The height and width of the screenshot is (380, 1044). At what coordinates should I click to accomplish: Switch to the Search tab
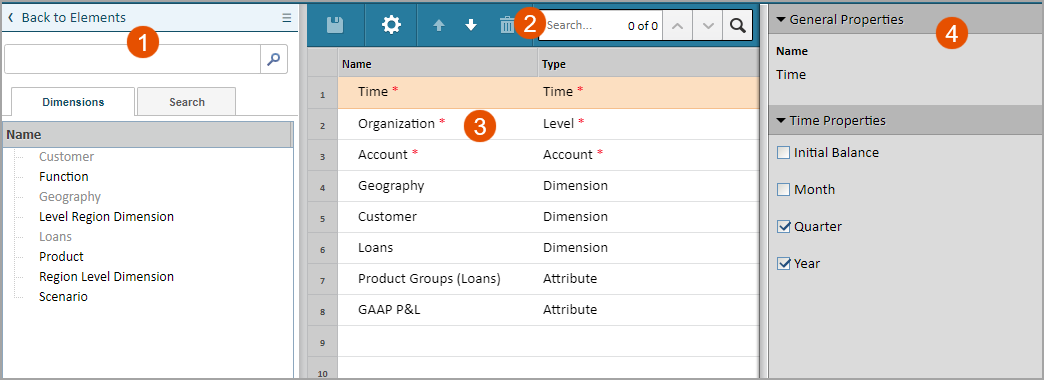point(186,102)
